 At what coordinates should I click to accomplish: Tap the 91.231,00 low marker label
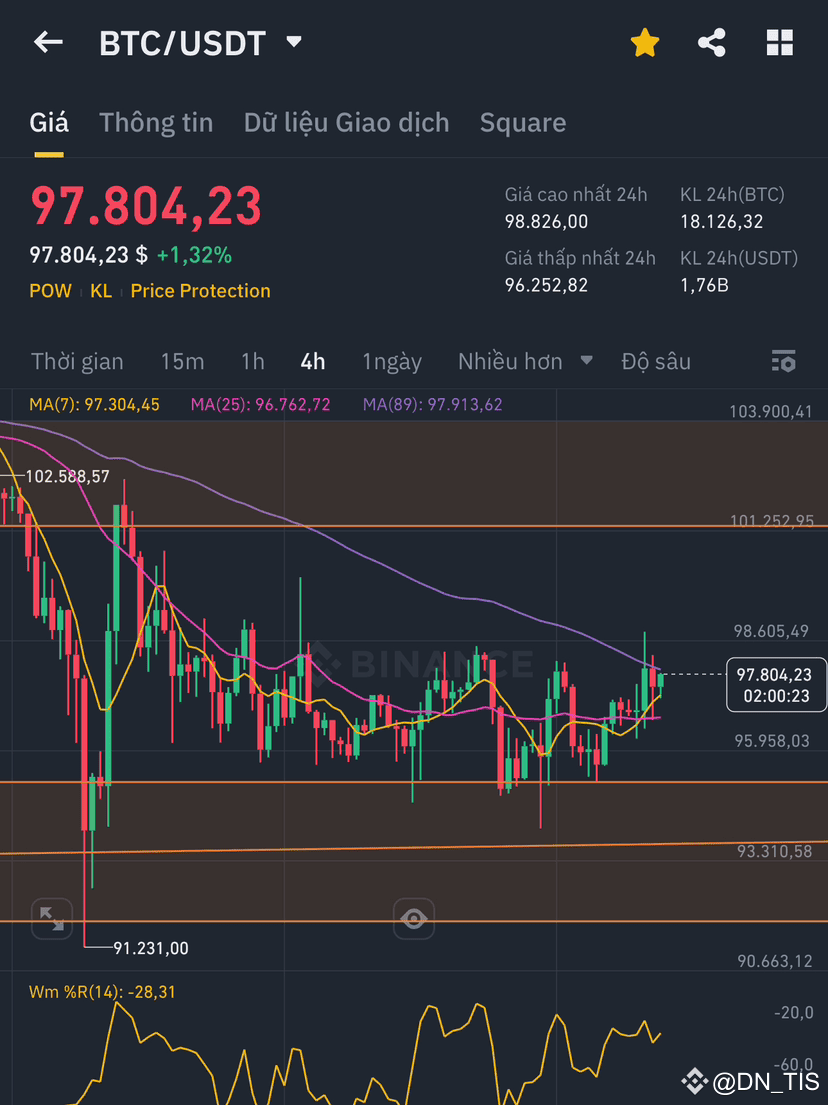(151, 949)
